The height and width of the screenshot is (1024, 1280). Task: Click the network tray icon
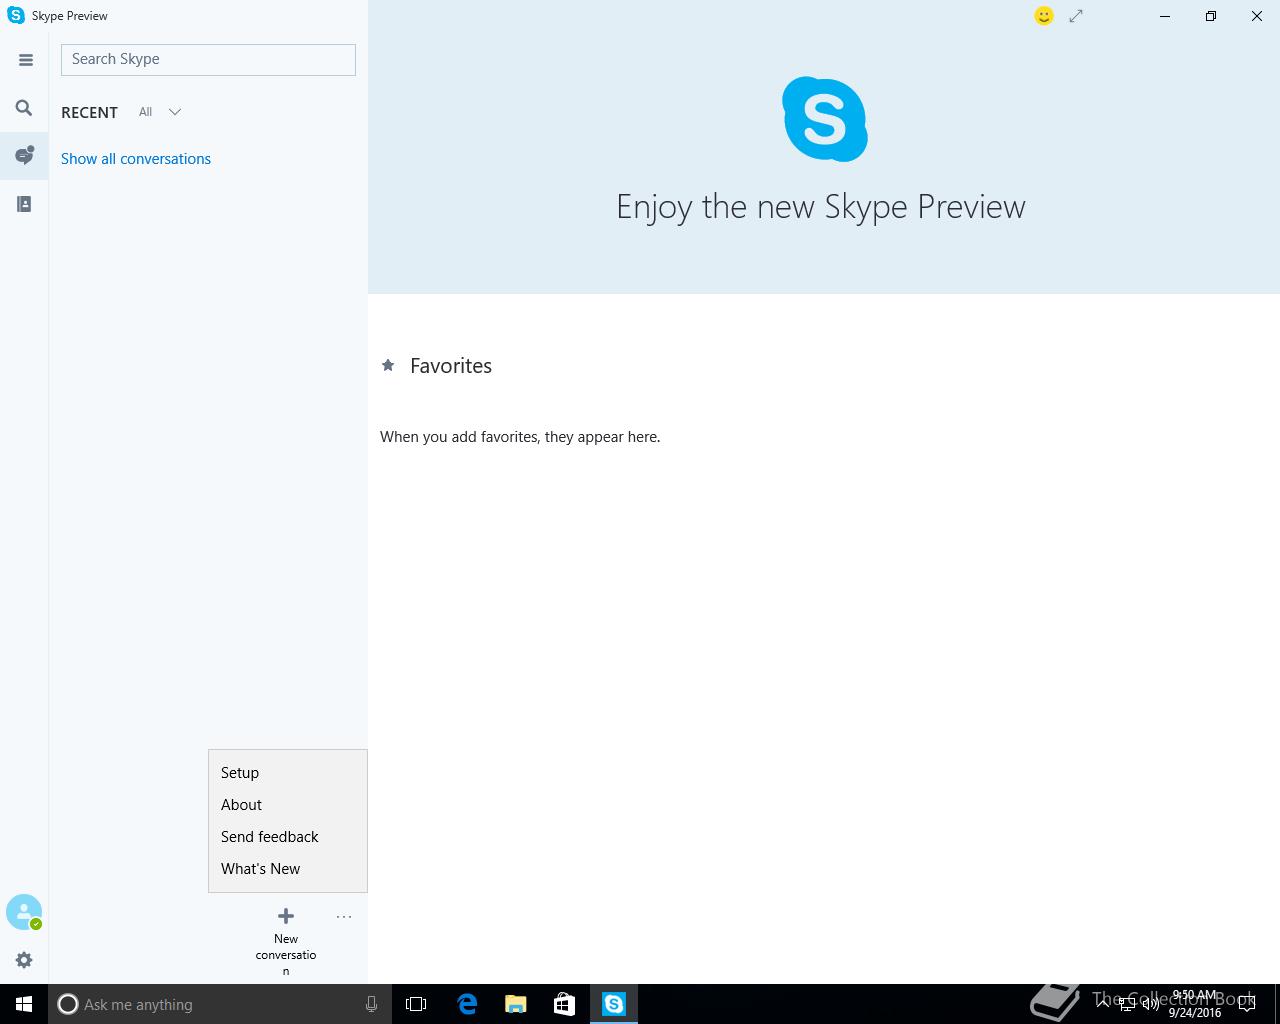pos(1126,1005)
